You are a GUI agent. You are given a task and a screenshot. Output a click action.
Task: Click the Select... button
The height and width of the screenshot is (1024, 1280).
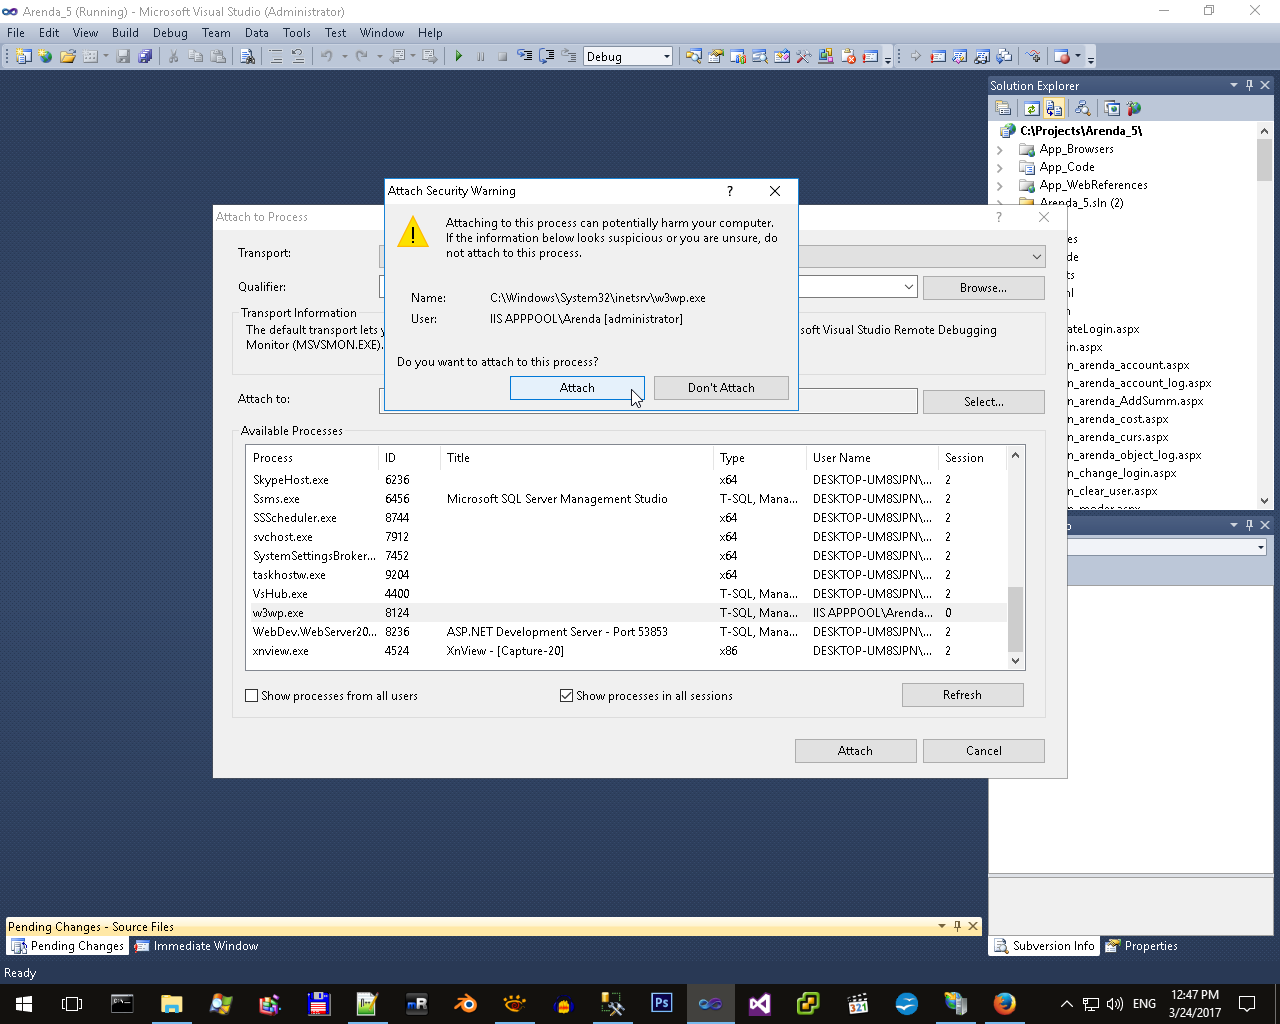[983, 402]
